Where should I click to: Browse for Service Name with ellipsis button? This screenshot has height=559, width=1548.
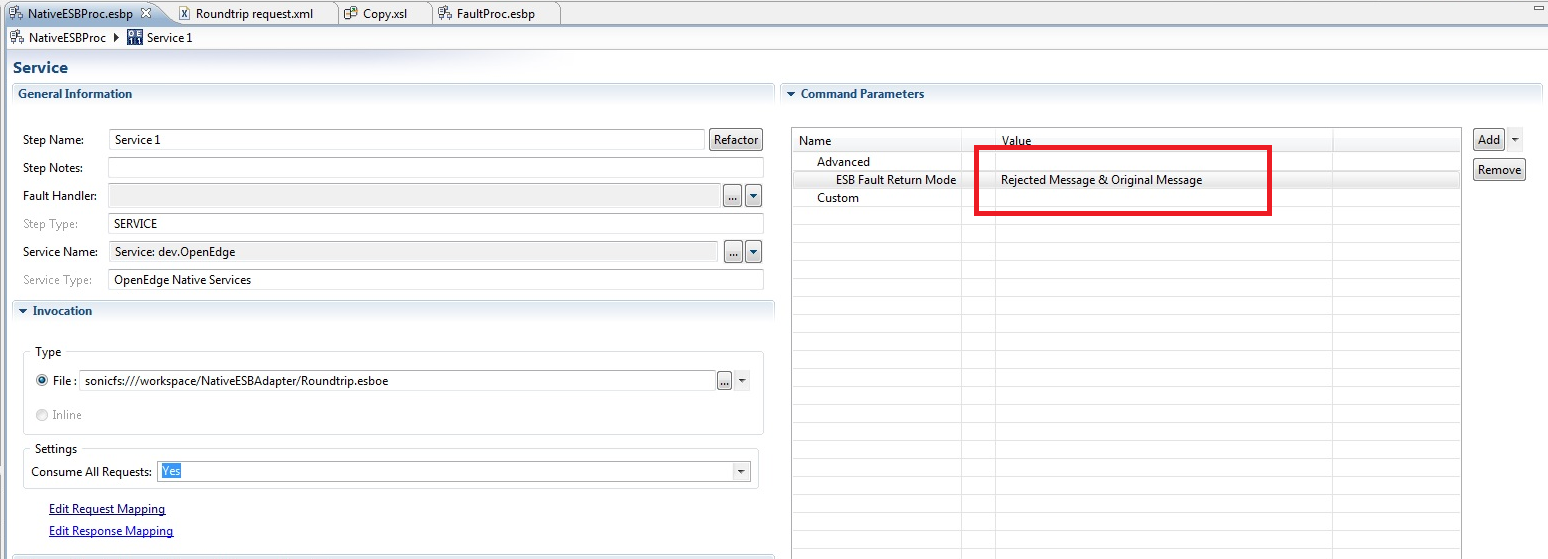(x=733, y=252)
